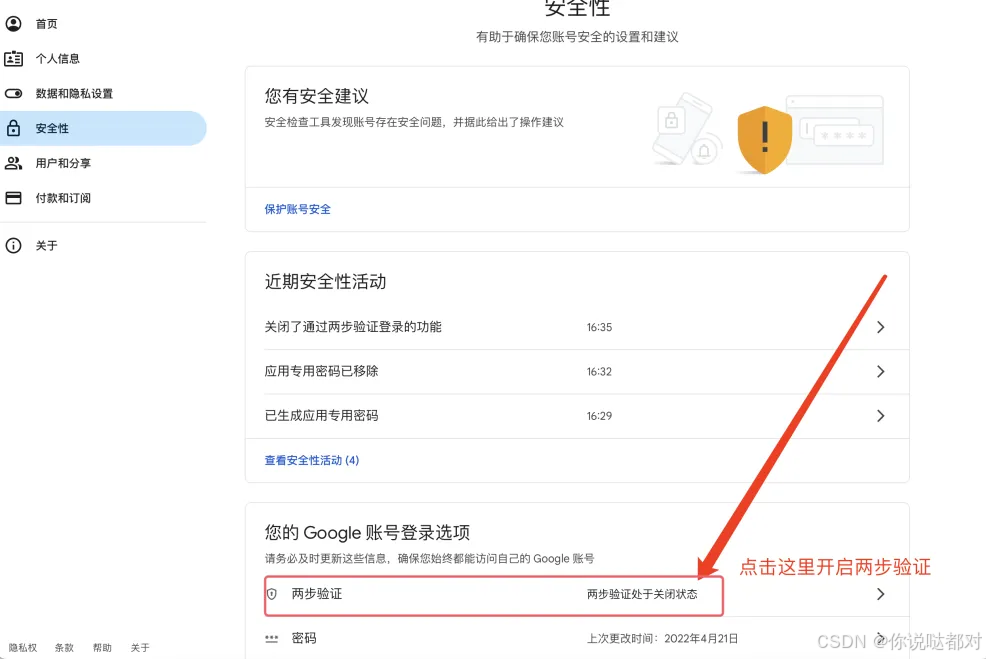The image size is (986, 659).
Task: Click the 付款和订阅 credit card icon
Action: (x=13, y=198)
